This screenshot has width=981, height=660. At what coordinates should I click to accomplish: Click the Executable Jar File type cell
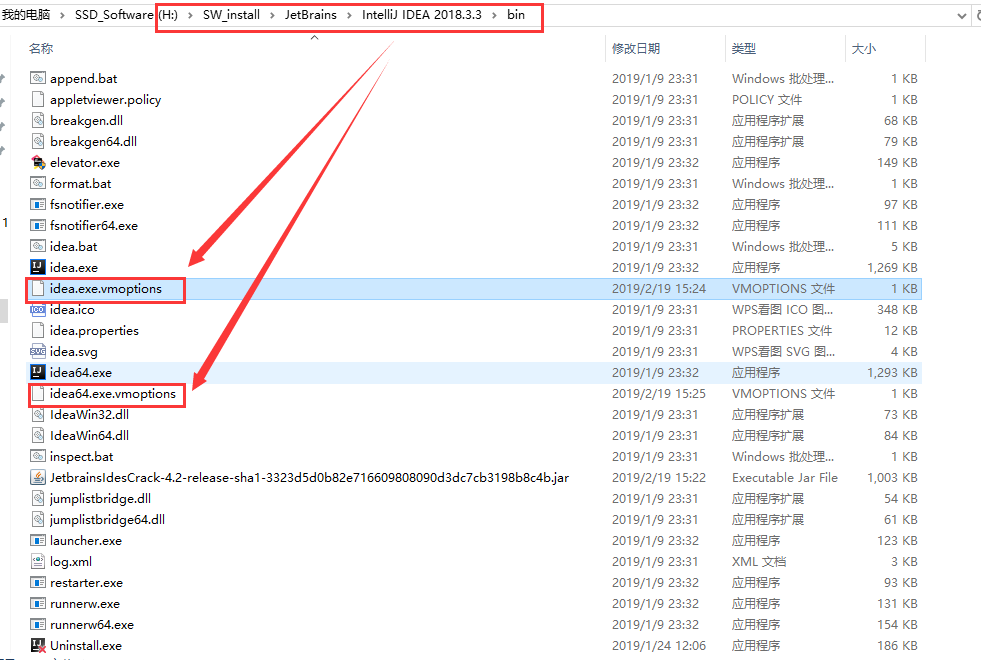pyautogui.click(x=785, y=477)
